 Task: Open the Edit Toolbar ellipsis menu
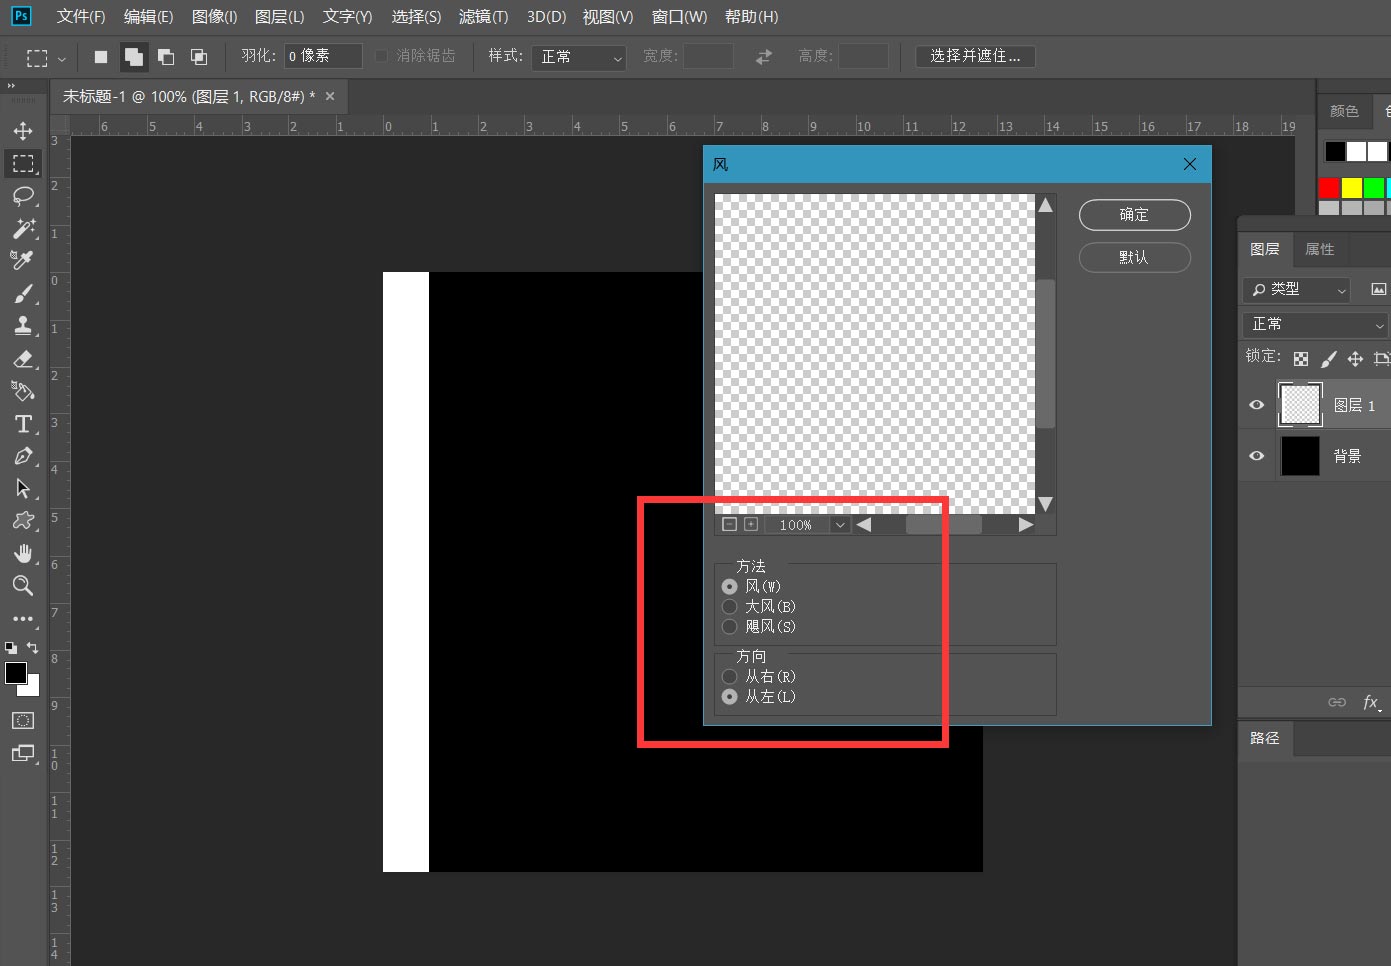click(23, 619)
